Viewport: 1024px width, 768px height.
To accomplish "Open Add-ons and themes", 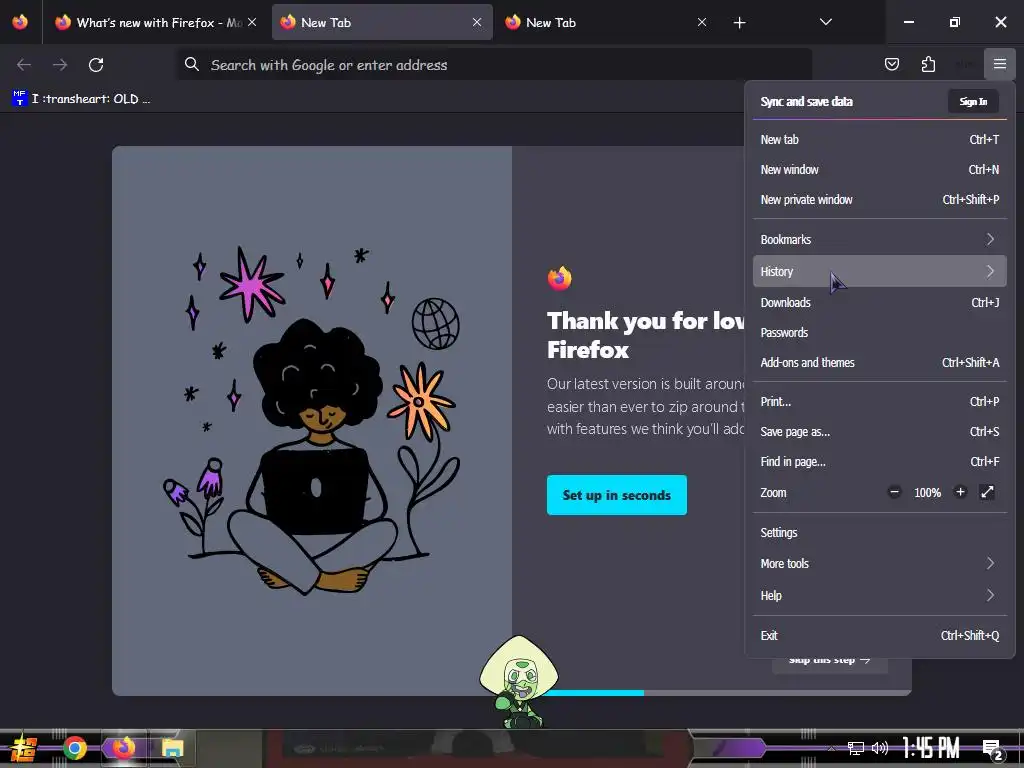I will coord(880,362).
